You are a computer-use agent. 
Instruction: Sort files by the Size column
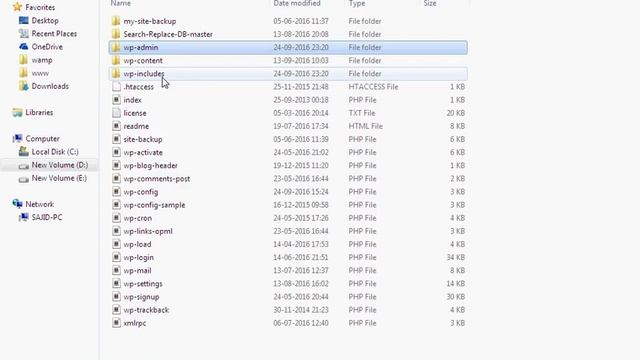[430, 3]
